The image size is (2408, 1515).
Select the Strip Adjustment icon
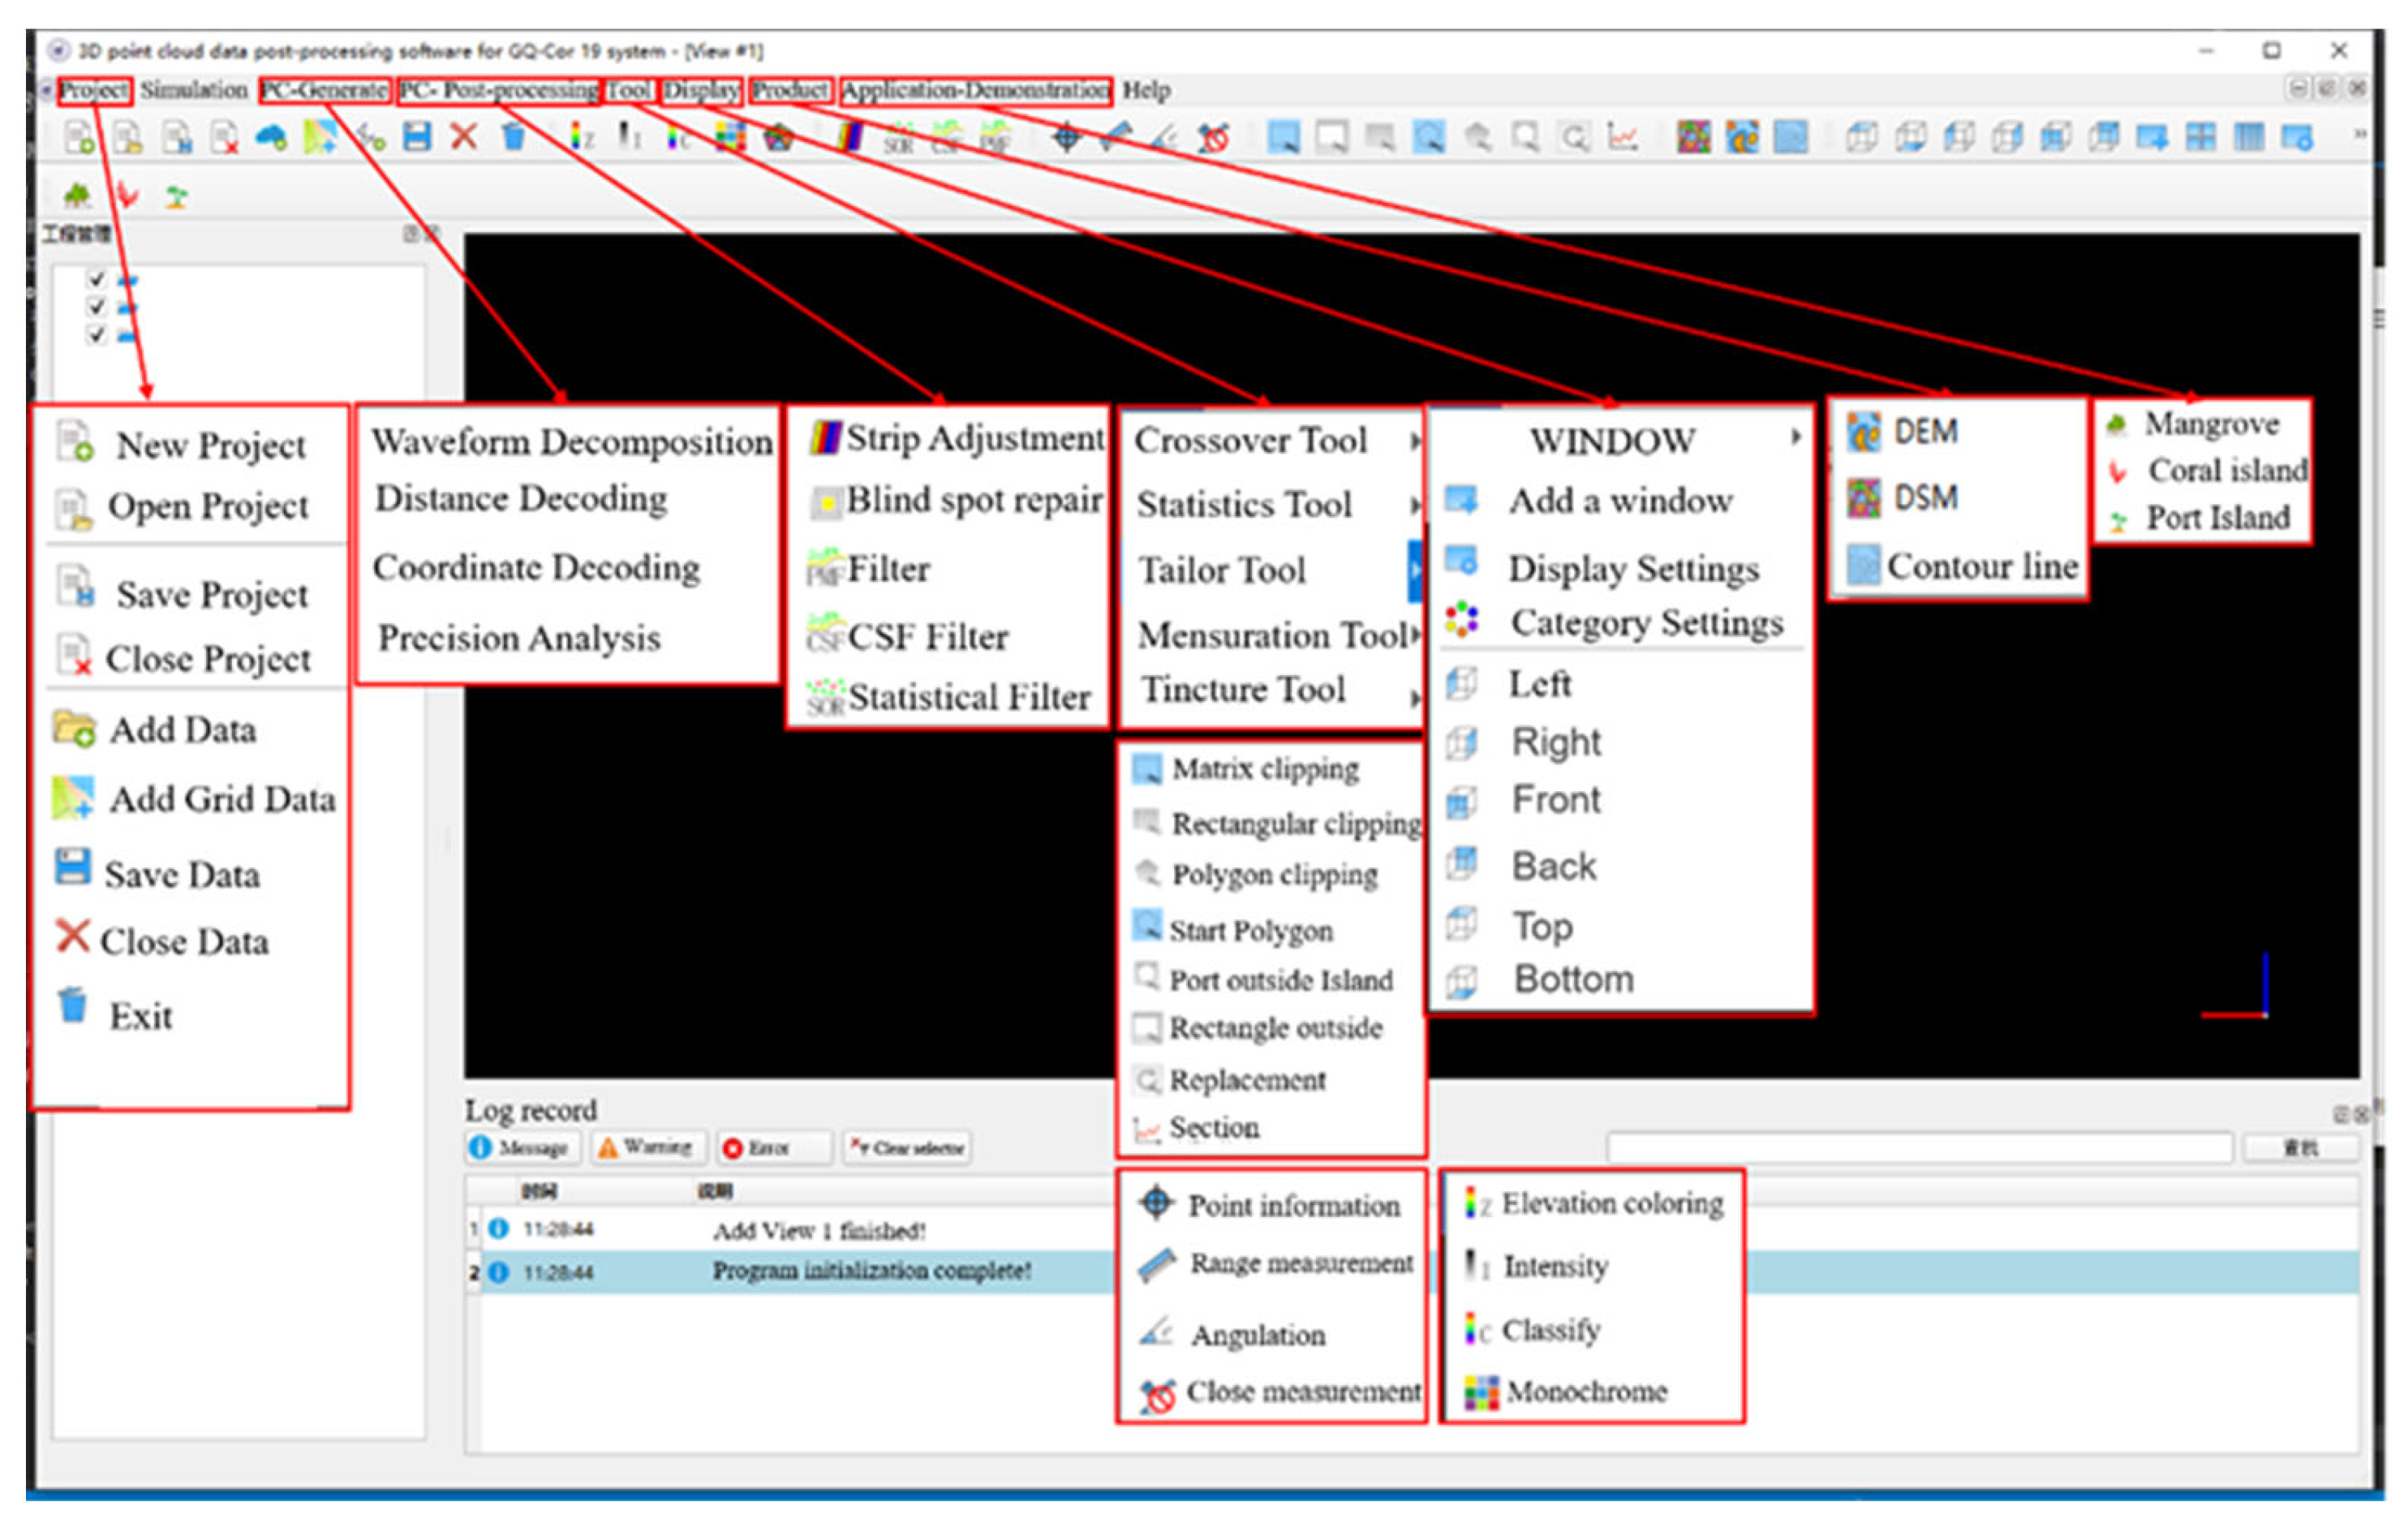click(825, 437)
